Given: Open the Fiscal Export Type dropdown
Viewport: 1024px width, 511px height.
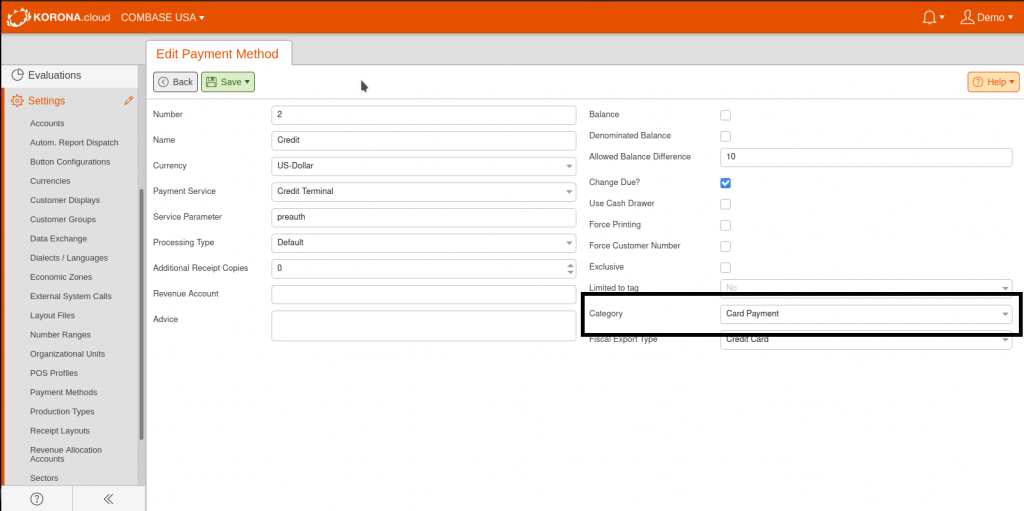Looking at the screenshot, I should click(866, 340).
